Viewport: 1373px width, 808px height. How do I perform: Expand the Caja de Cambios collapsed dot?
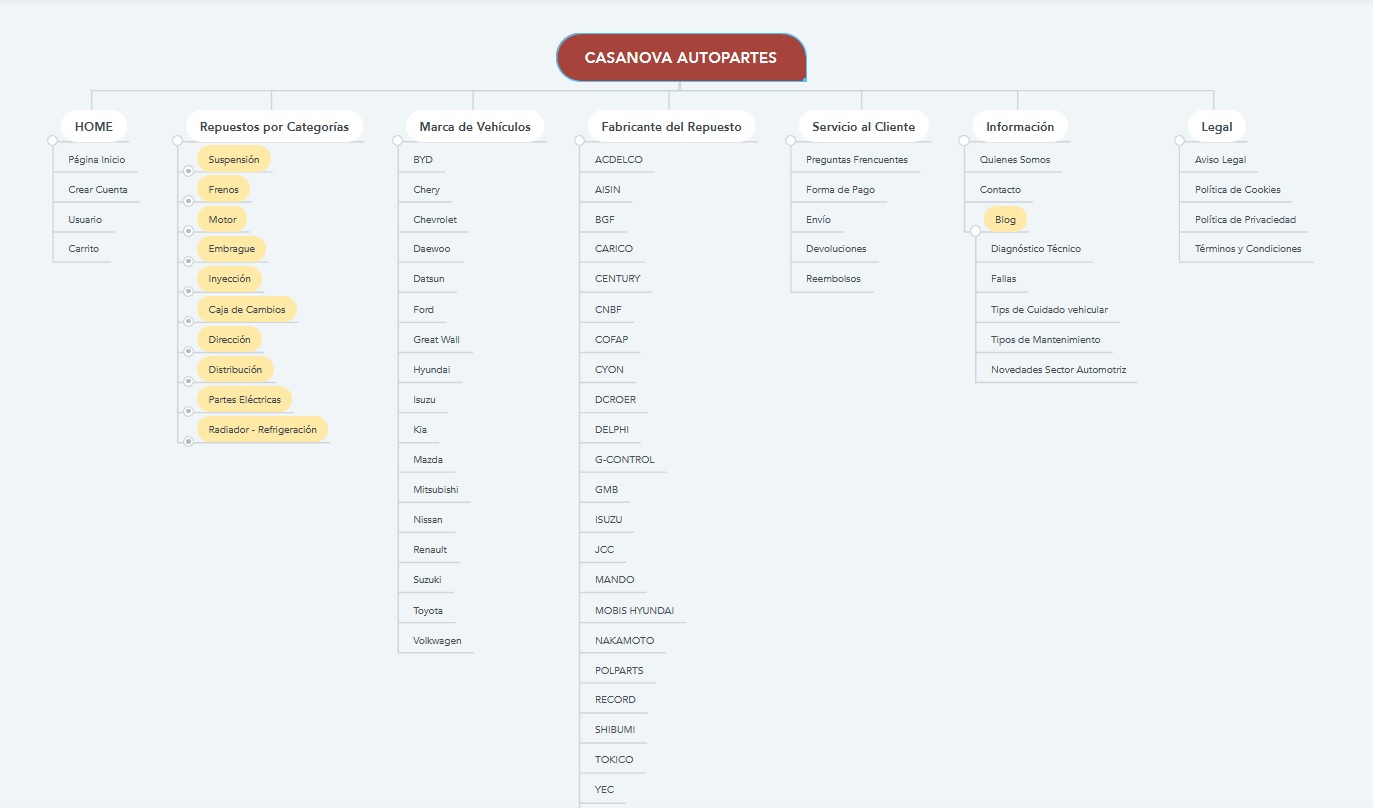pos(188,321)
